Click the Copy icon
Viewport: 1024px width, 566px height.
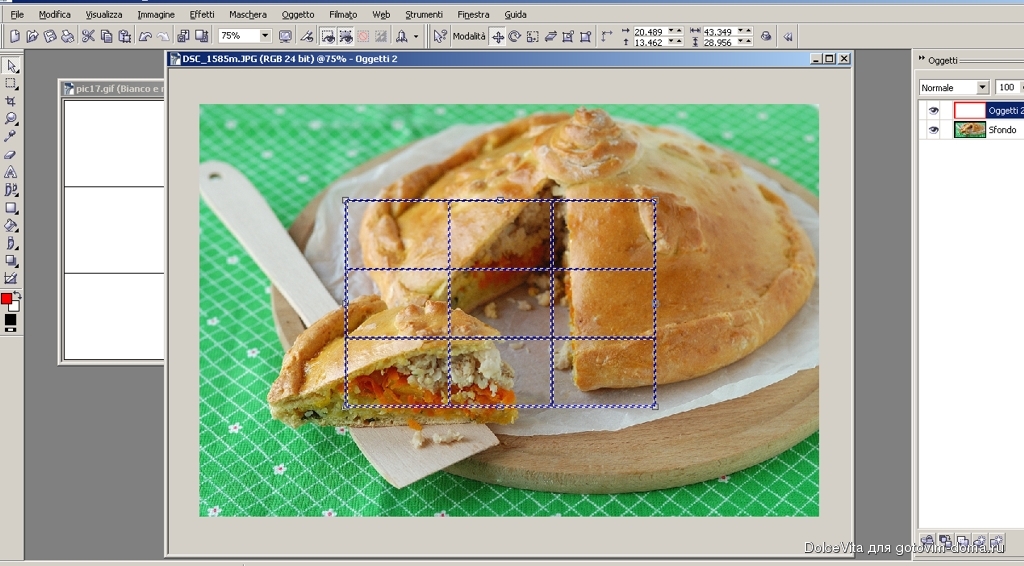106,37
